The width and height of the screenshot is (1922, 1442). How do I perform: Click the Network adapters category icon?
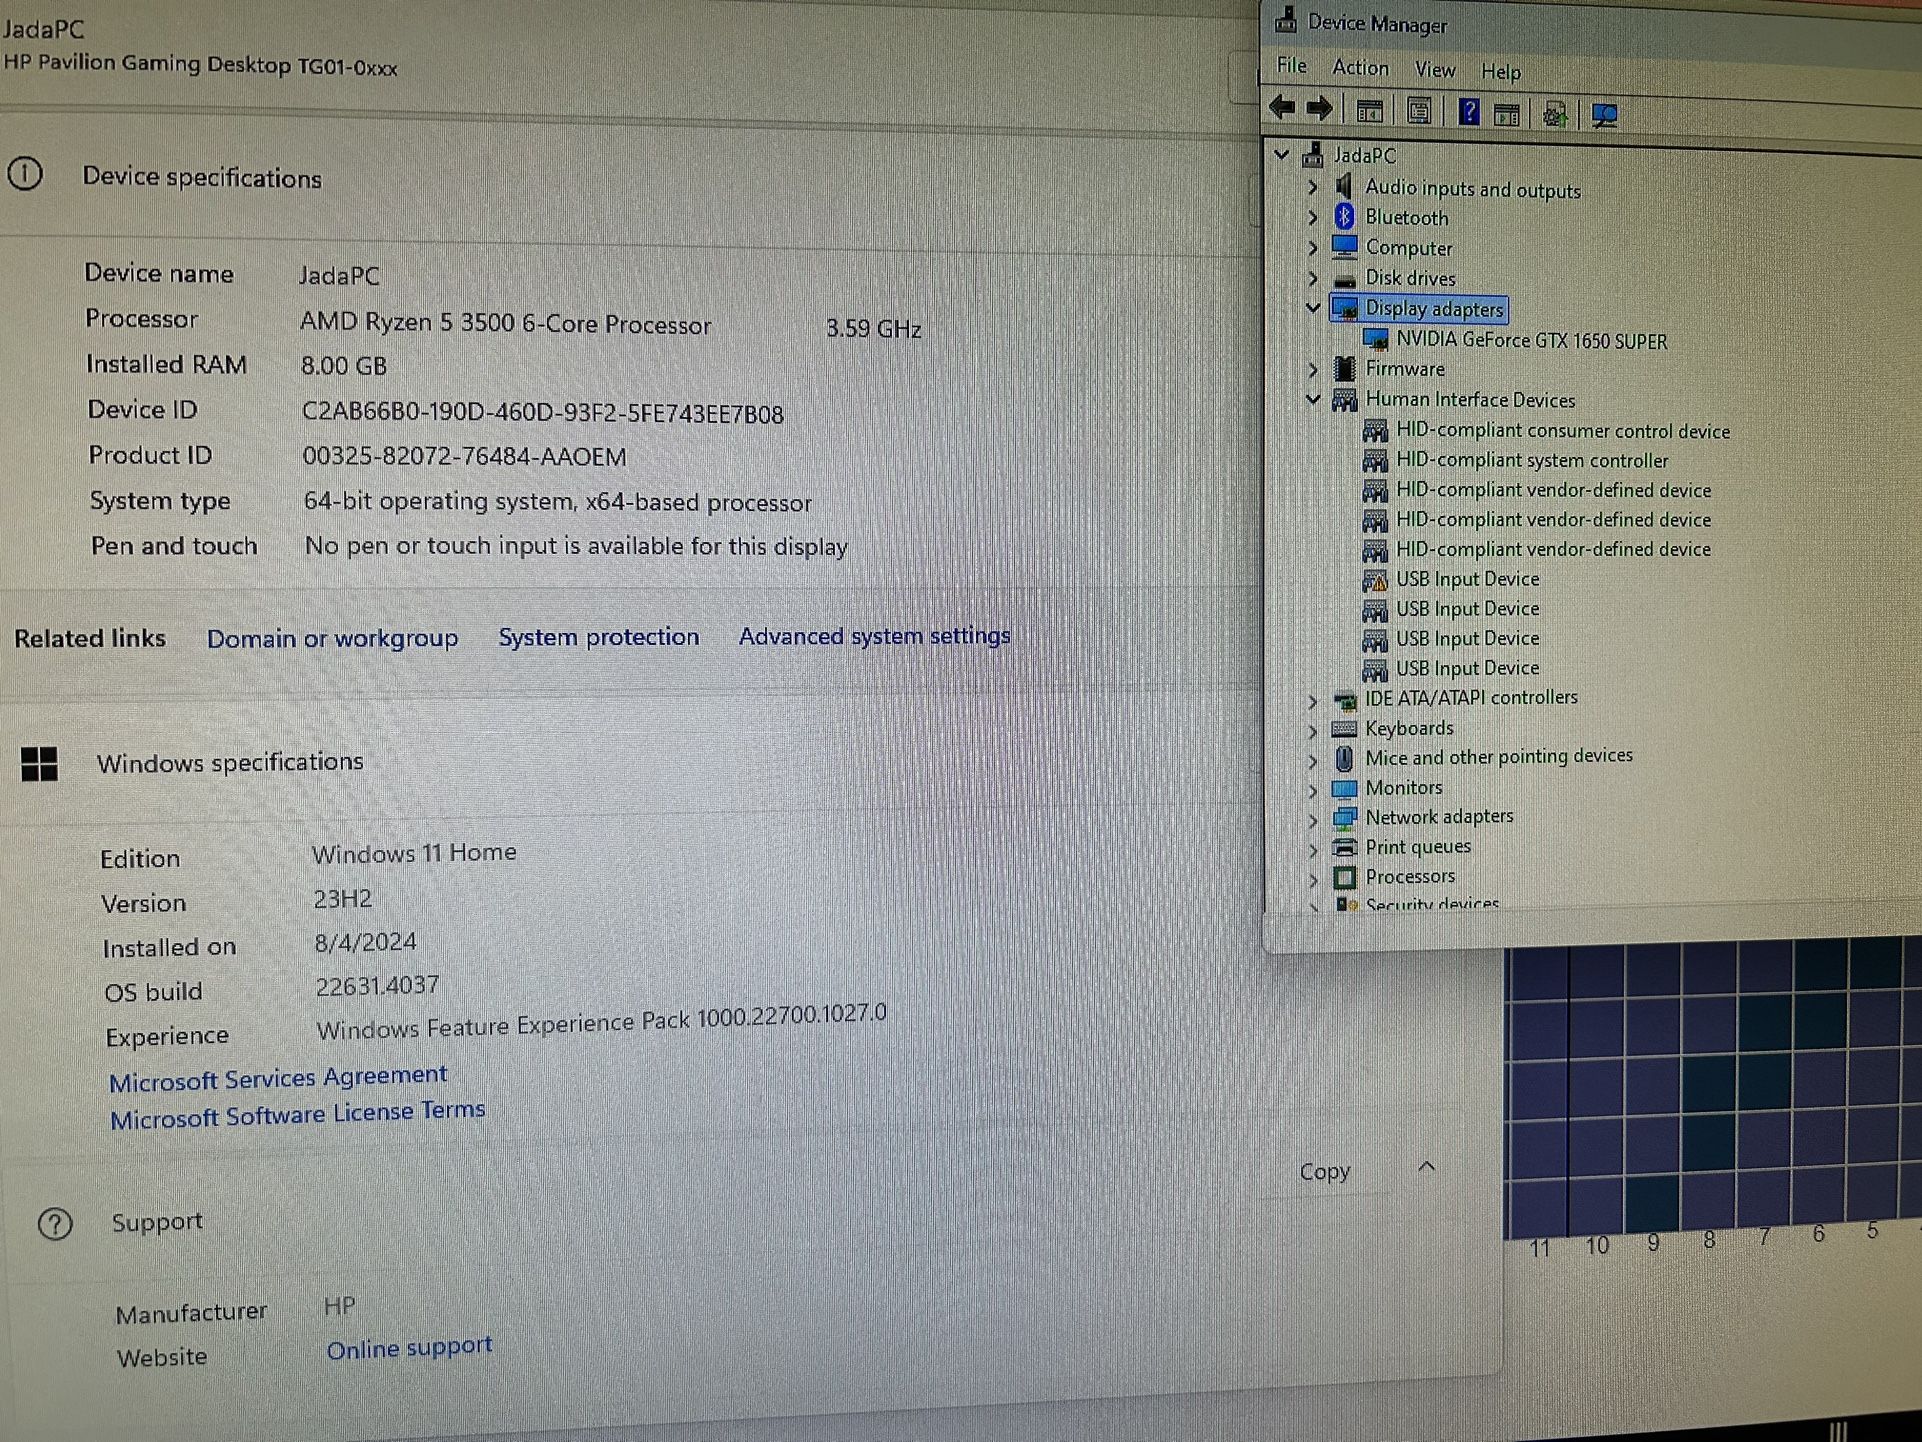point(1345,818)
